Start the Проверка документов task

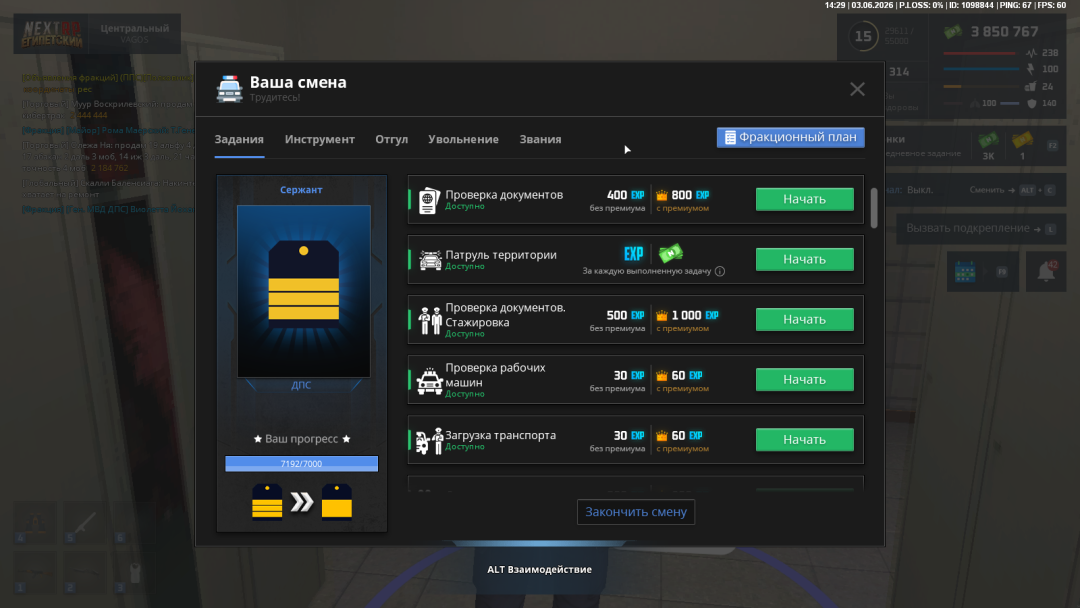coord(804,199)
